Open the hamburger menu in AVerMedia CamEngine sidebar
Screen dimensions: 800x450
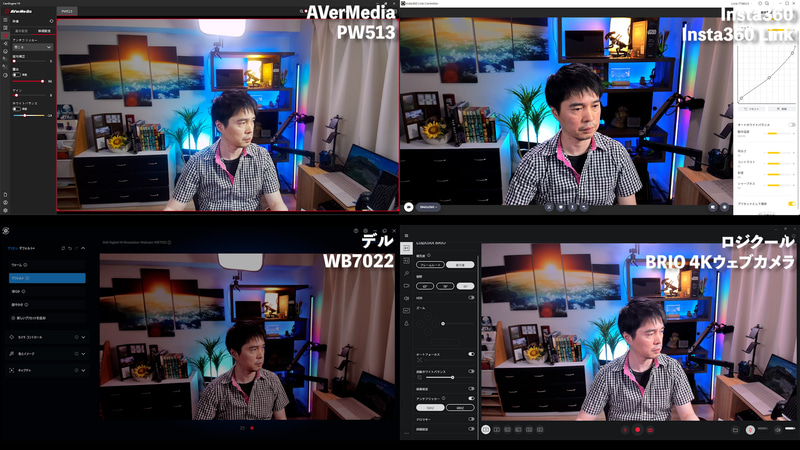(x=5, y=20)
